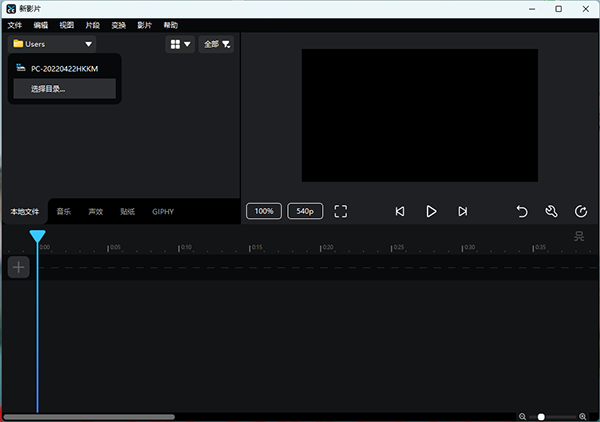Click the timeline zoom slider handle

(541, 417)
